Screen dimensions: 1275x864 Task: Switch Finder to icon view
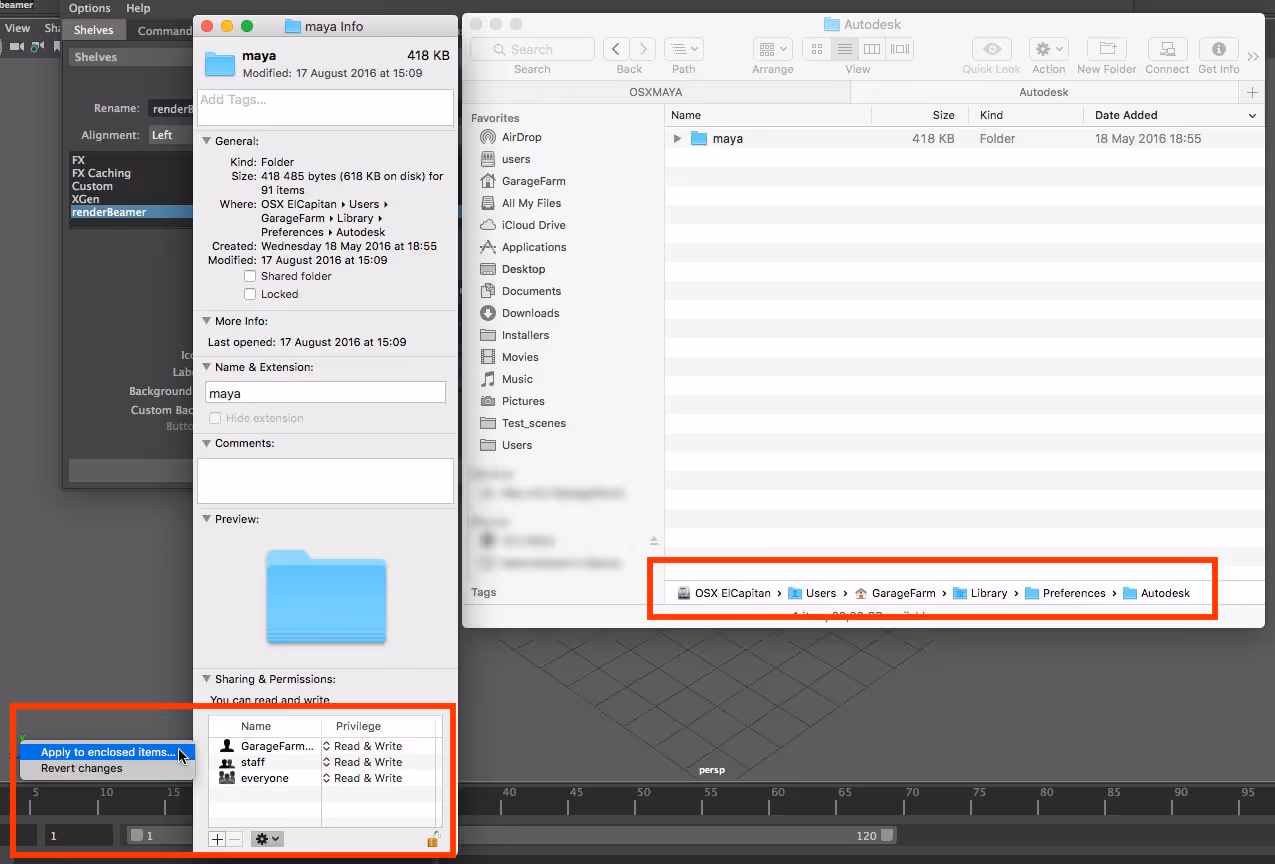[817, 48]
